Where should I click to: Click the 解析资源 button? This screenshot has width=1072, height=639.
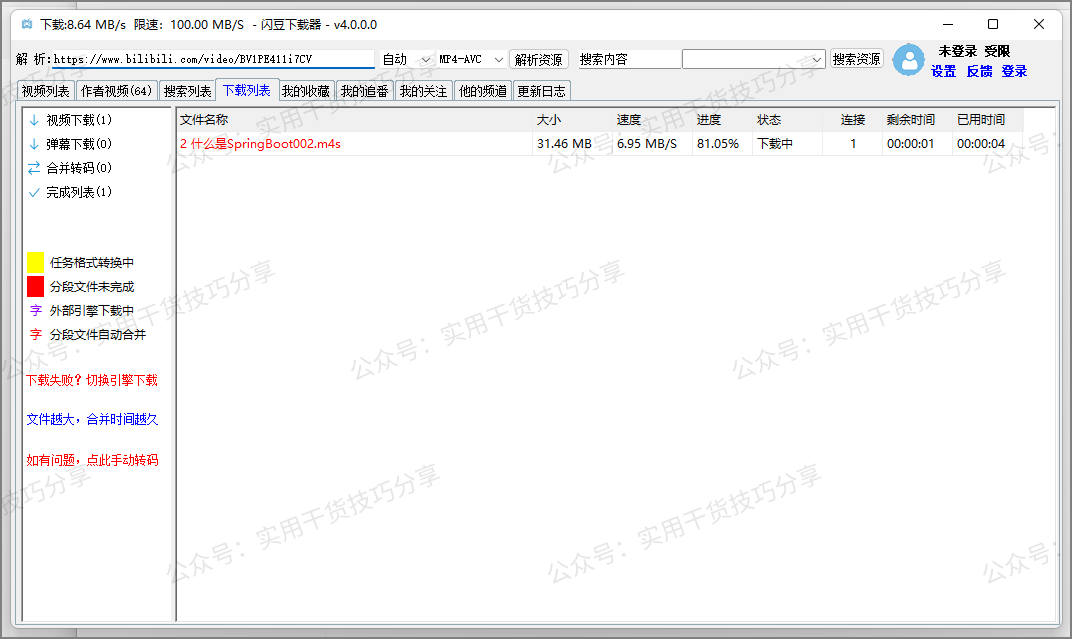click(540, 59)
